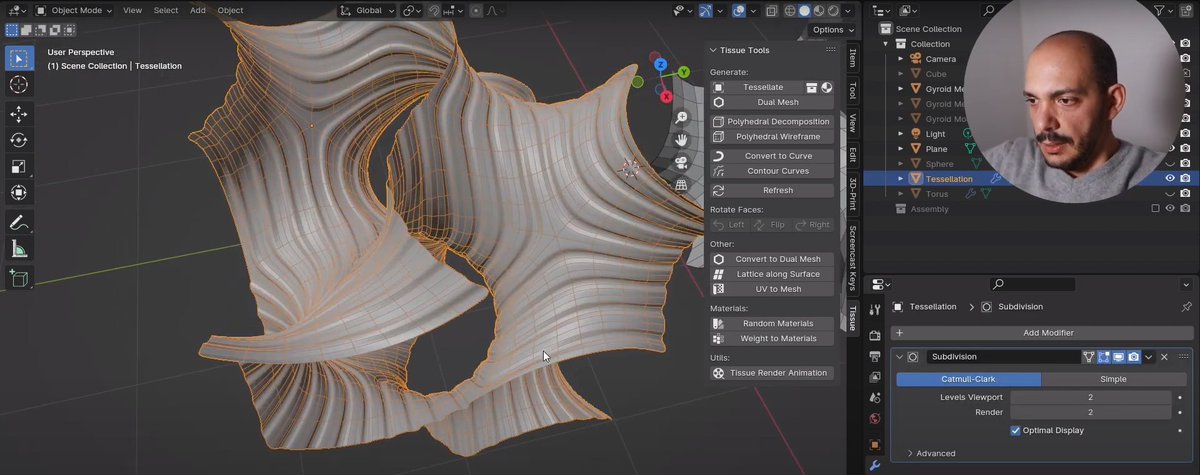Image resolution: width=1200 pixels, height=475 pixels.
Task: Open the View Layer properties tab icon
Action: pyautogui.click(x=875, y=377)
